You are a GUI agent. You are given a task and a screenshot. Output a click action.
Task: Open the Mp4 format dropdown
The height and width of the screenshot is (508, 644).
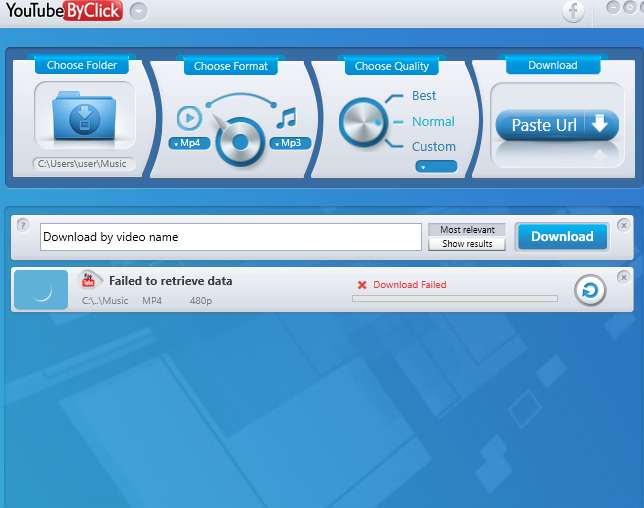189,143
